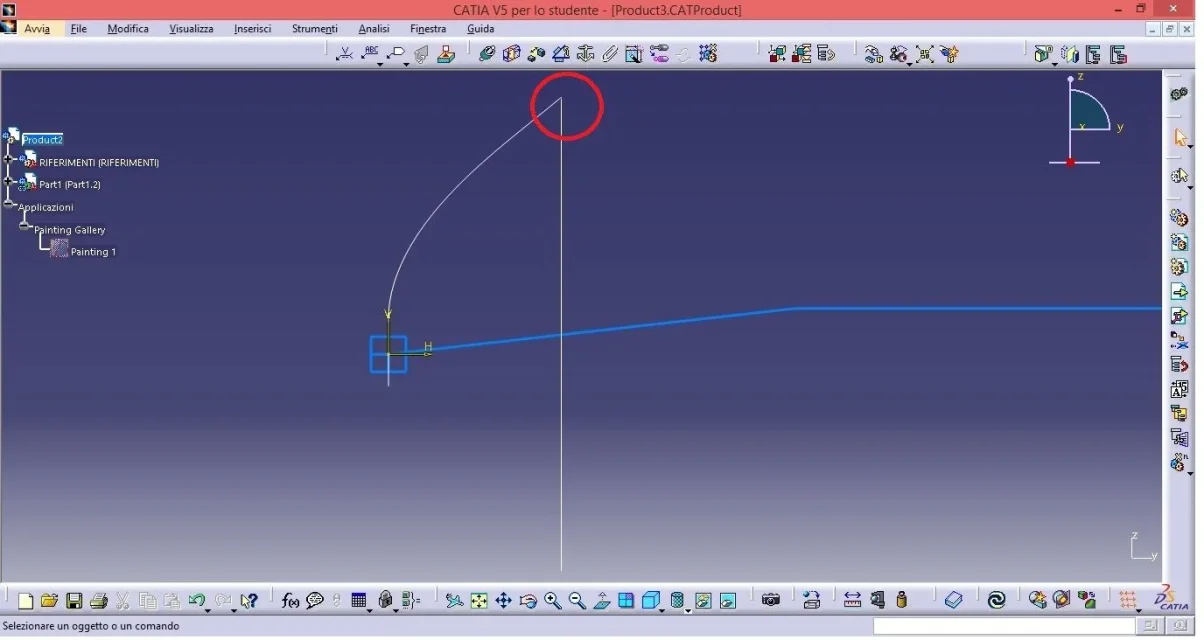Open the Avvia start menu

pyautogui.click(x=37, y=29)
